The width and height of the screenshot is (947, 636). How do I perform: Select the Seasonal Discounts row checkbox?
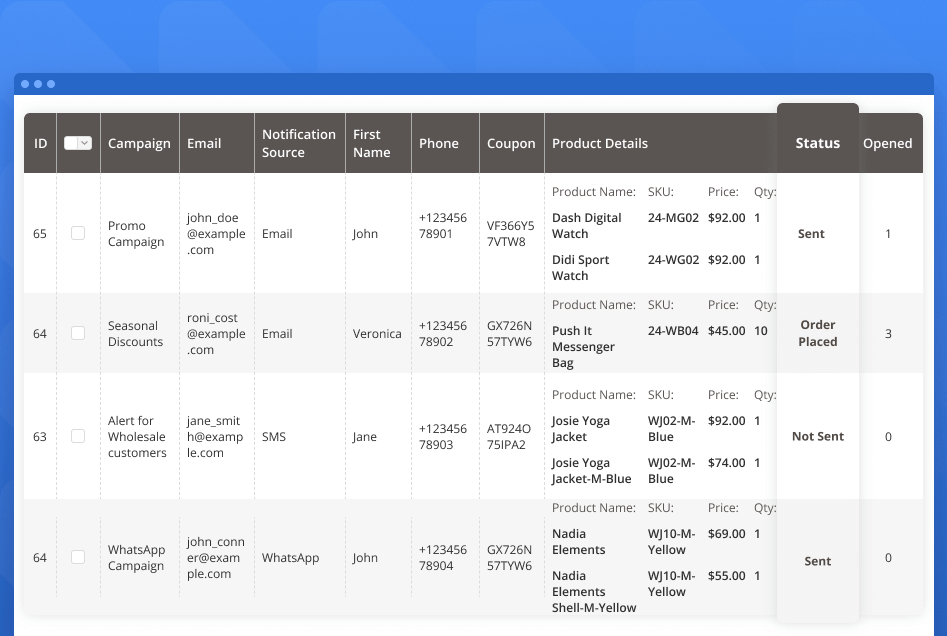pos(78,333)
